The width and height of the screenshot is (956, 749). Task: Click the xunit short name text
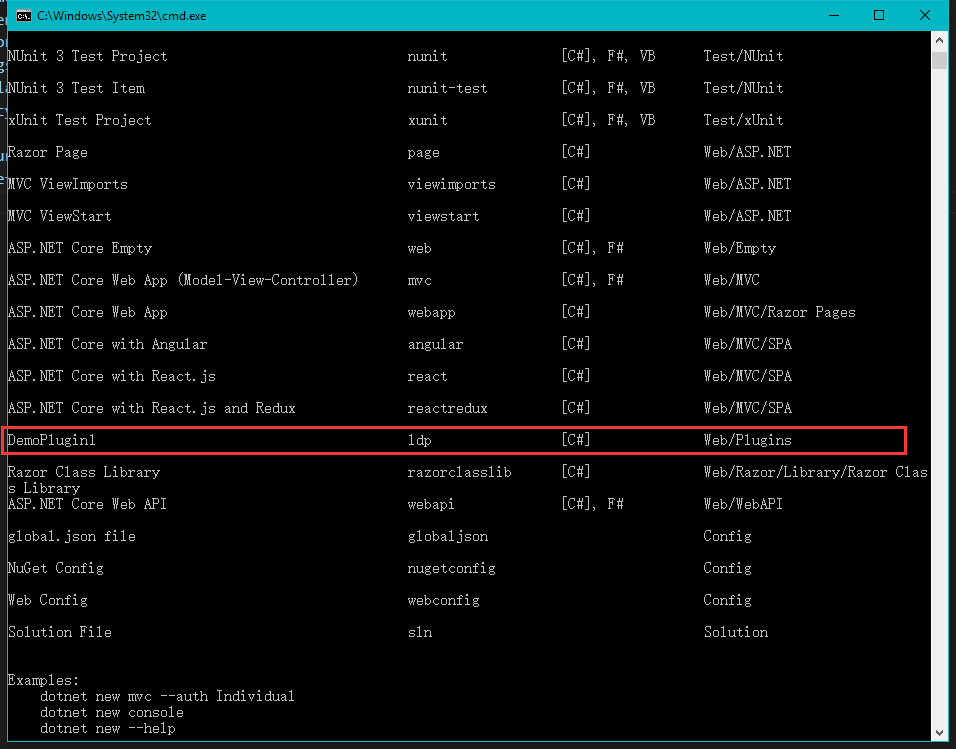point(427,120)
